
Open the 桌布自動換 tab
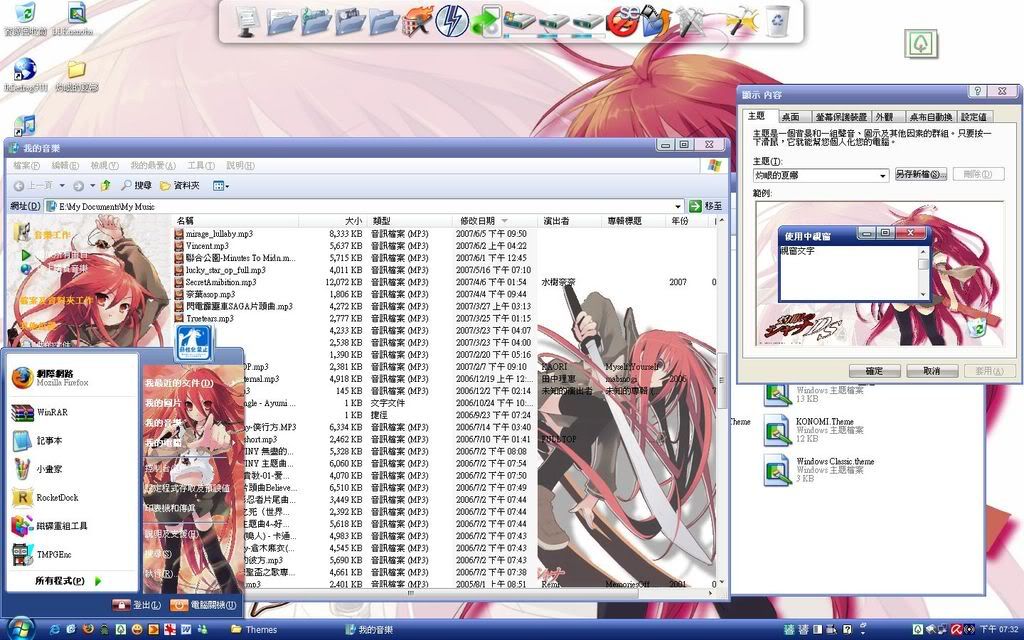[x=931, y=117]
